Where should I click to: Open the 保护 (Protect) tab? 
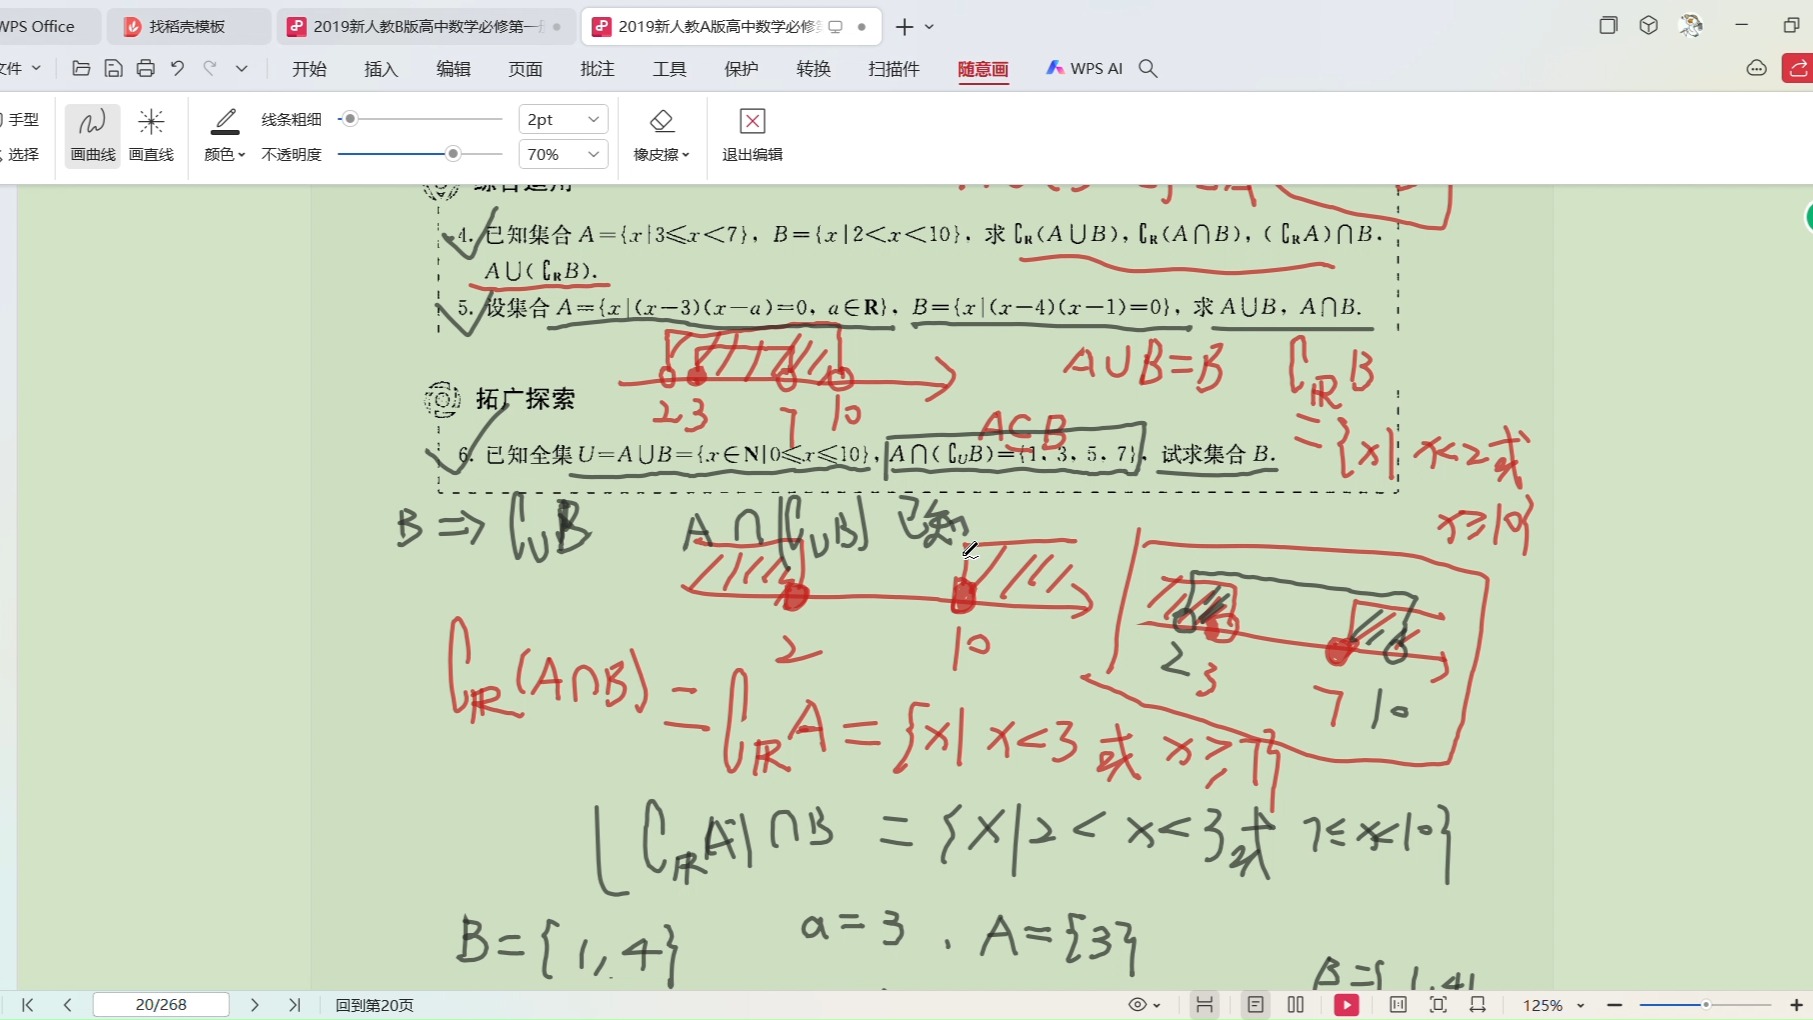(x=741, y=68)
